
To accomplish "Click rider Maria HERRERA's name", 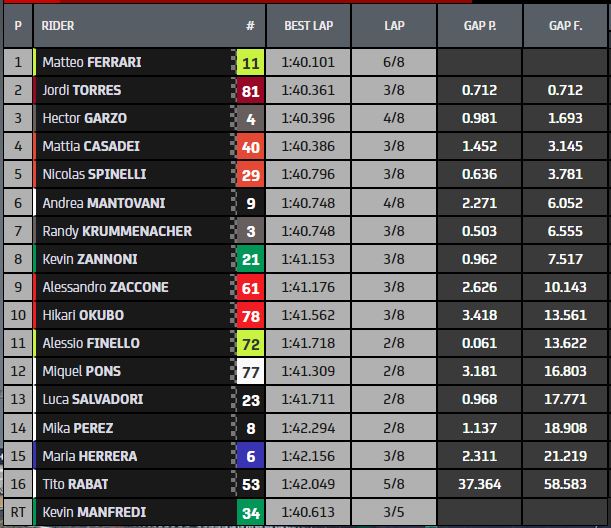I will (90, 456).
